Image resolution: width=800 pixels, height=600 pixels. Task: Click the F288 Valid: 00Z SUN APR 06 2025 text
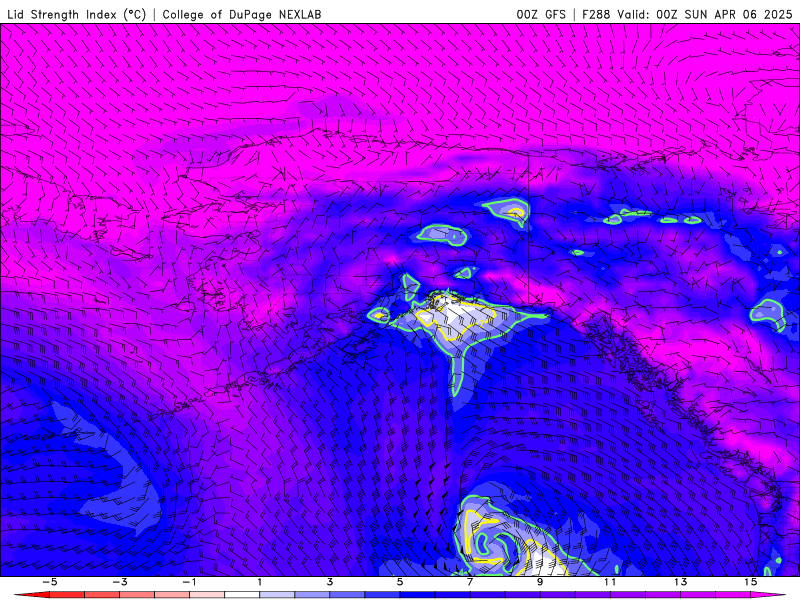coord(687,14)
